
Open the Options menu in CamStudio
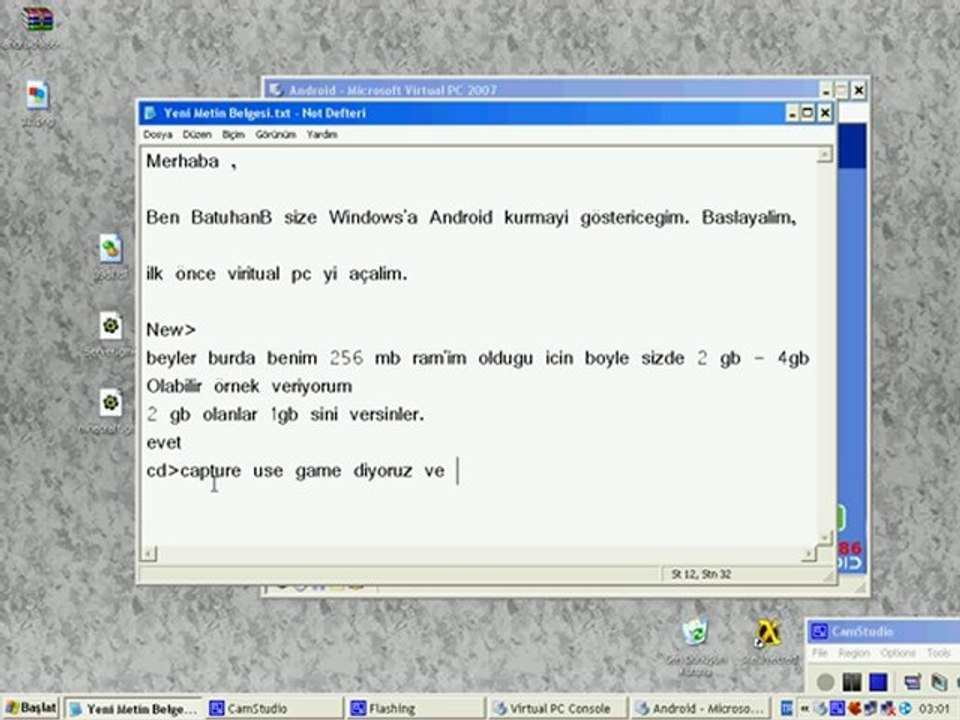coord(898,653)
